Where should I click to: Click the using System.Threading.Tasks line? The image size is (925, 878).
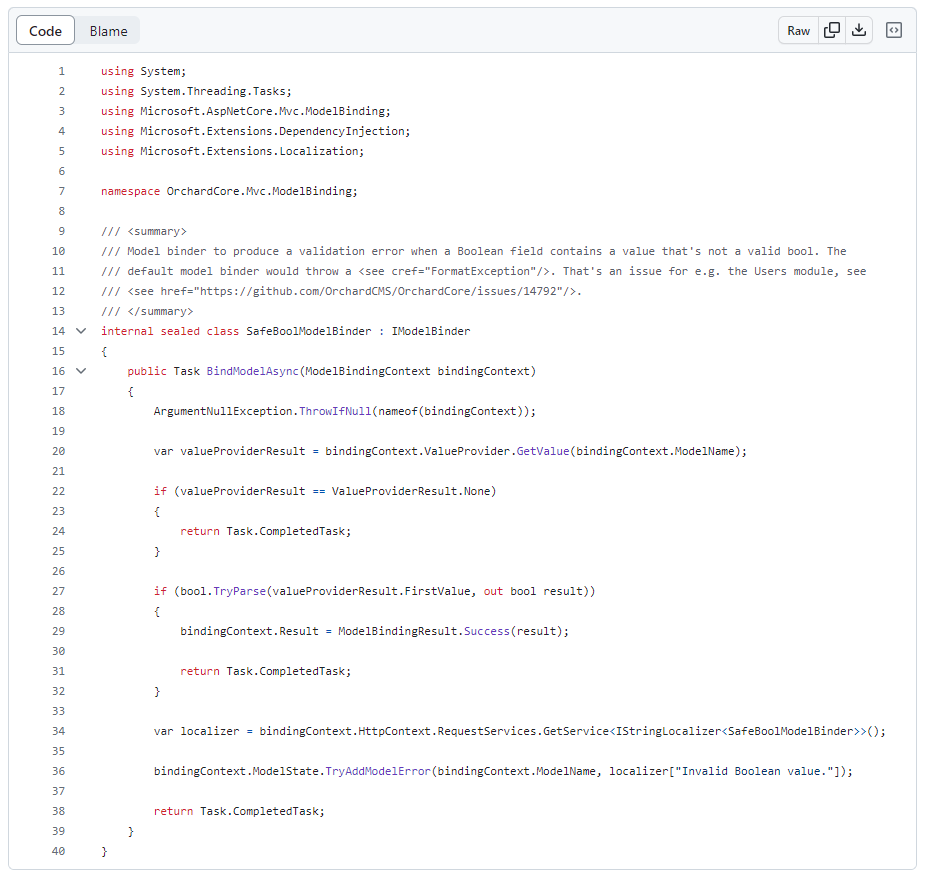pyautogui.click(x=196, y=91)
